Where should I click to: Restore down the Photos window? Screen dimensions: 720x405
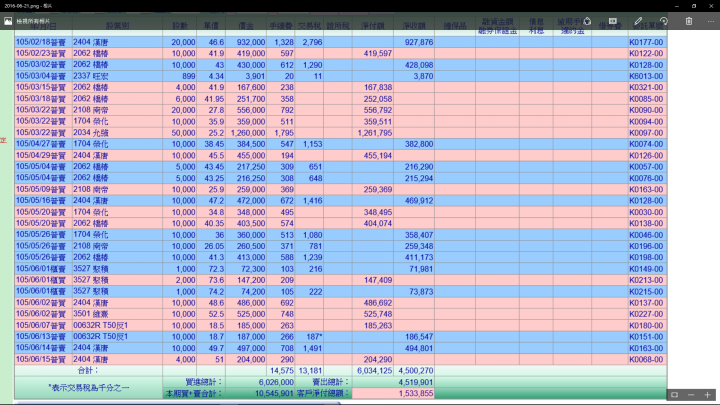tap(694, 6)
